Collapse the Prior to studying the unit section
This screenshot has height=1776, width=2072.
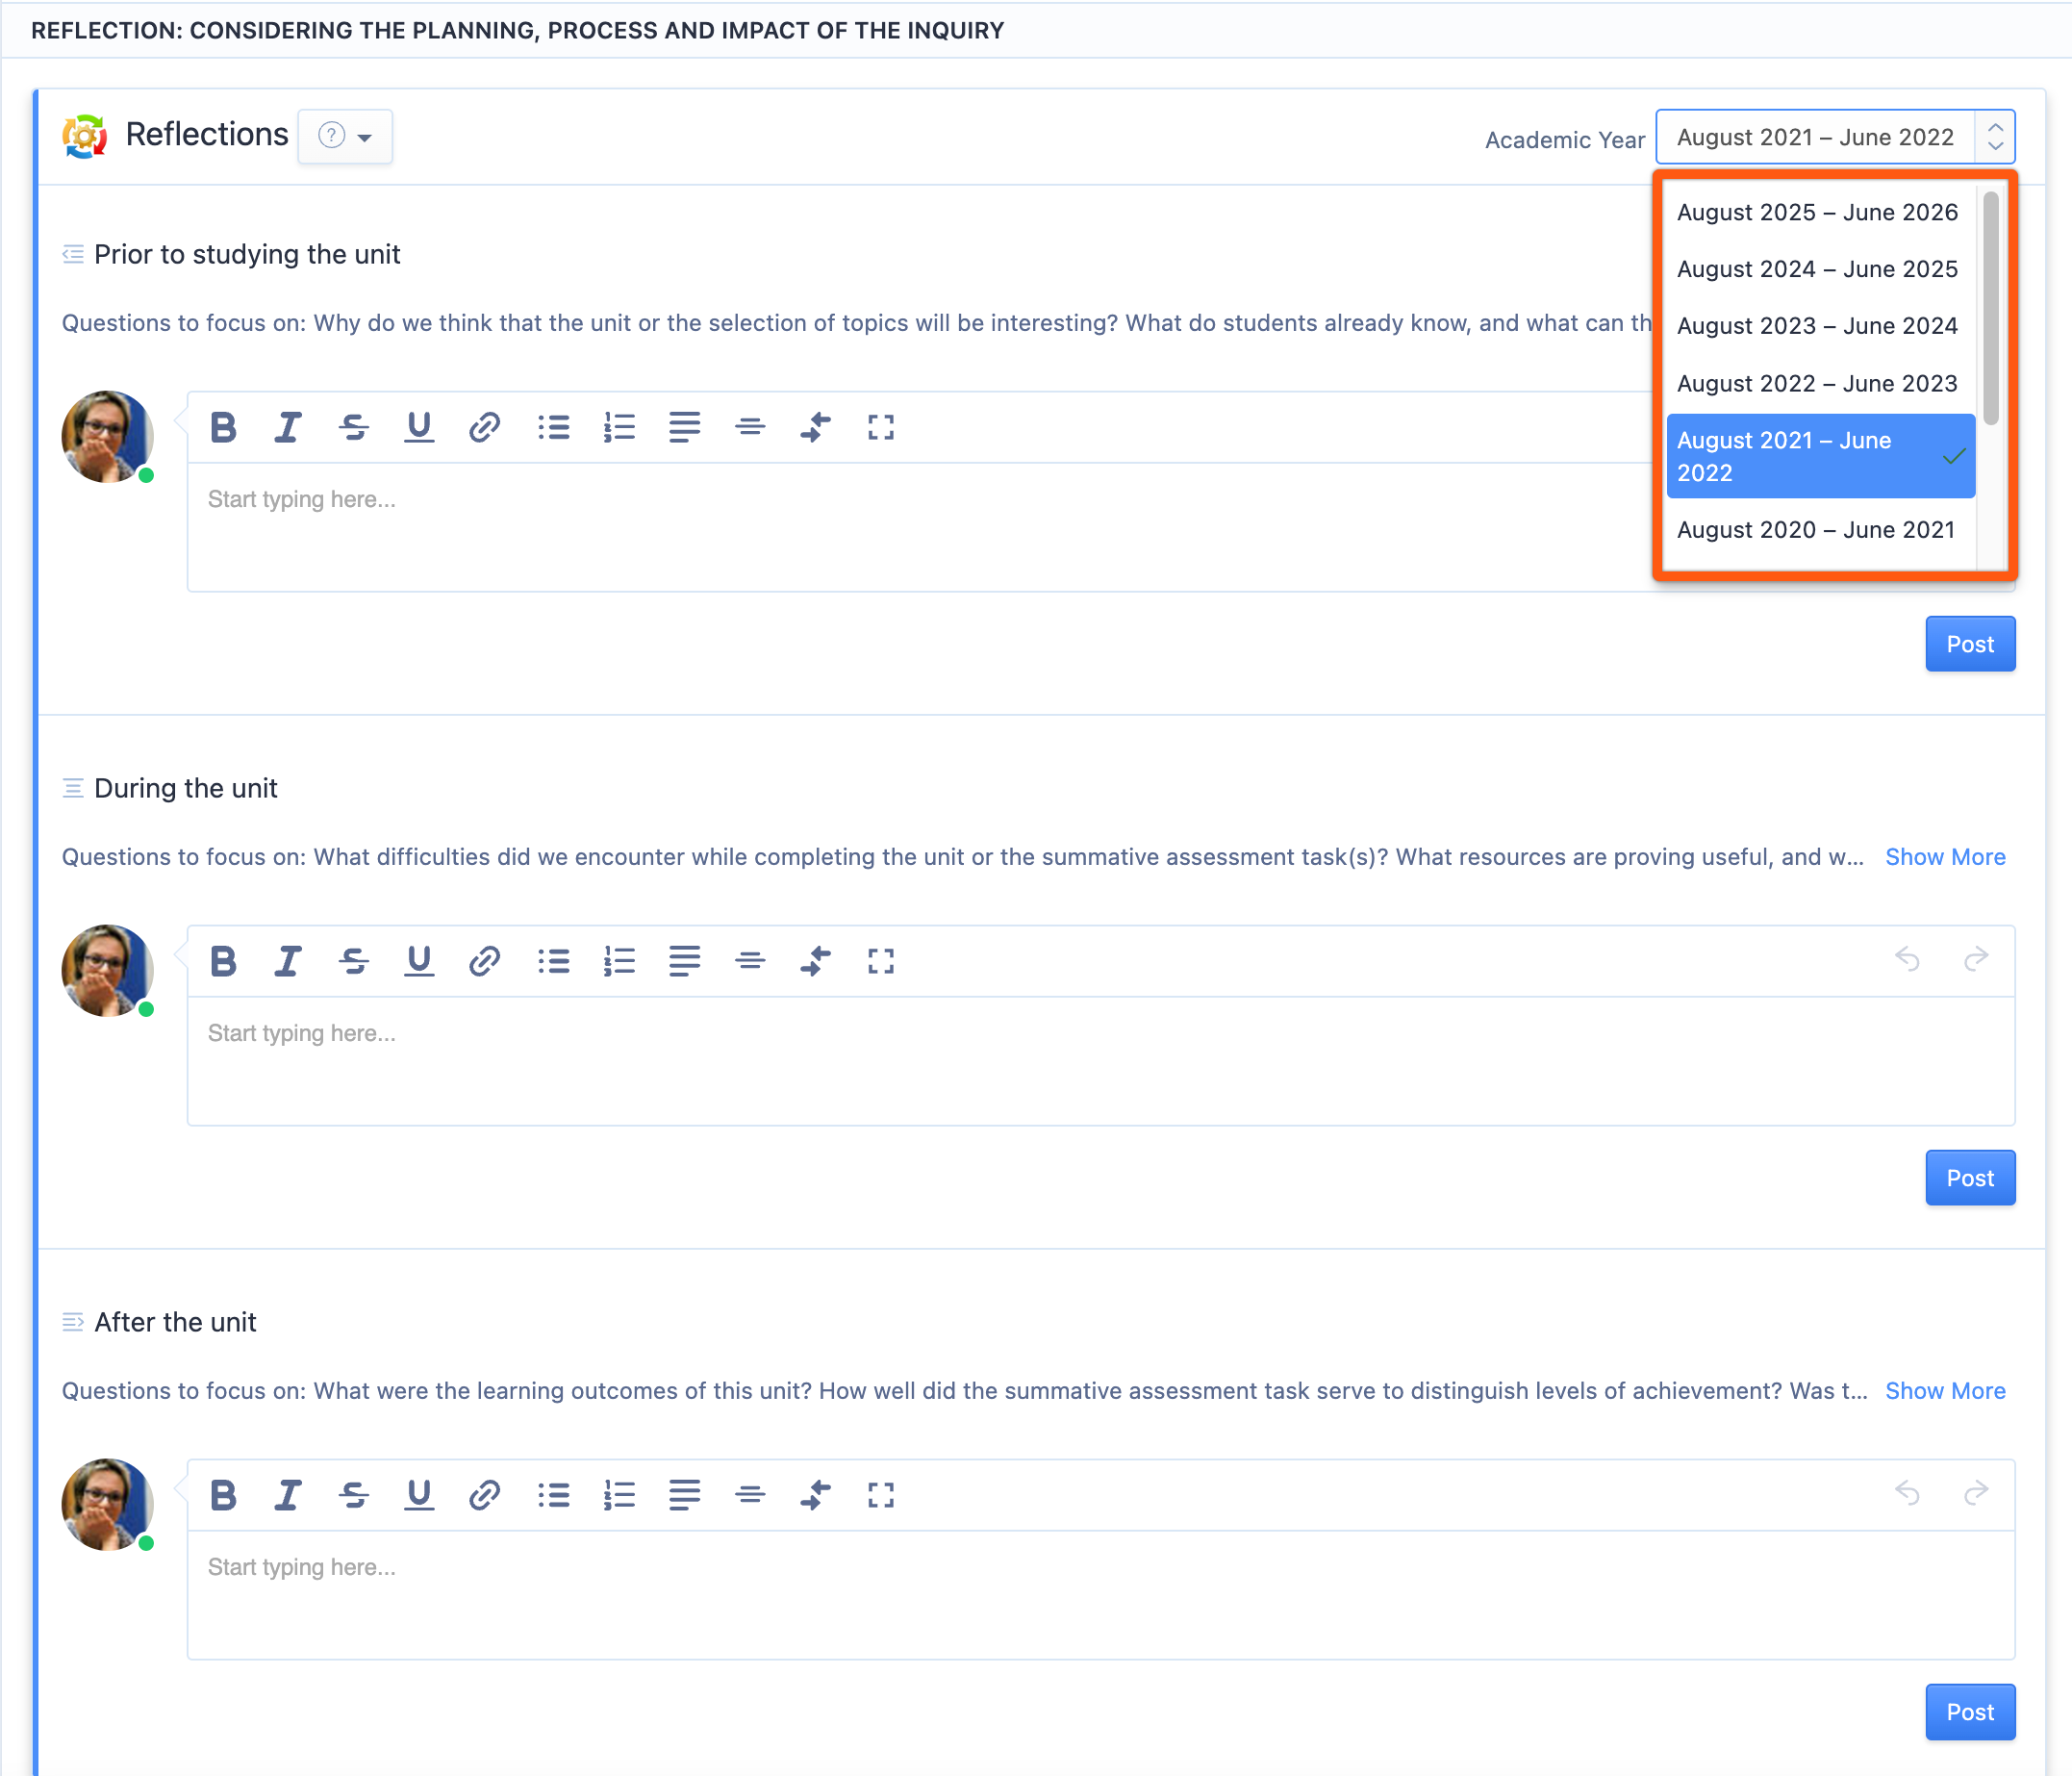[x=73, y=254]
